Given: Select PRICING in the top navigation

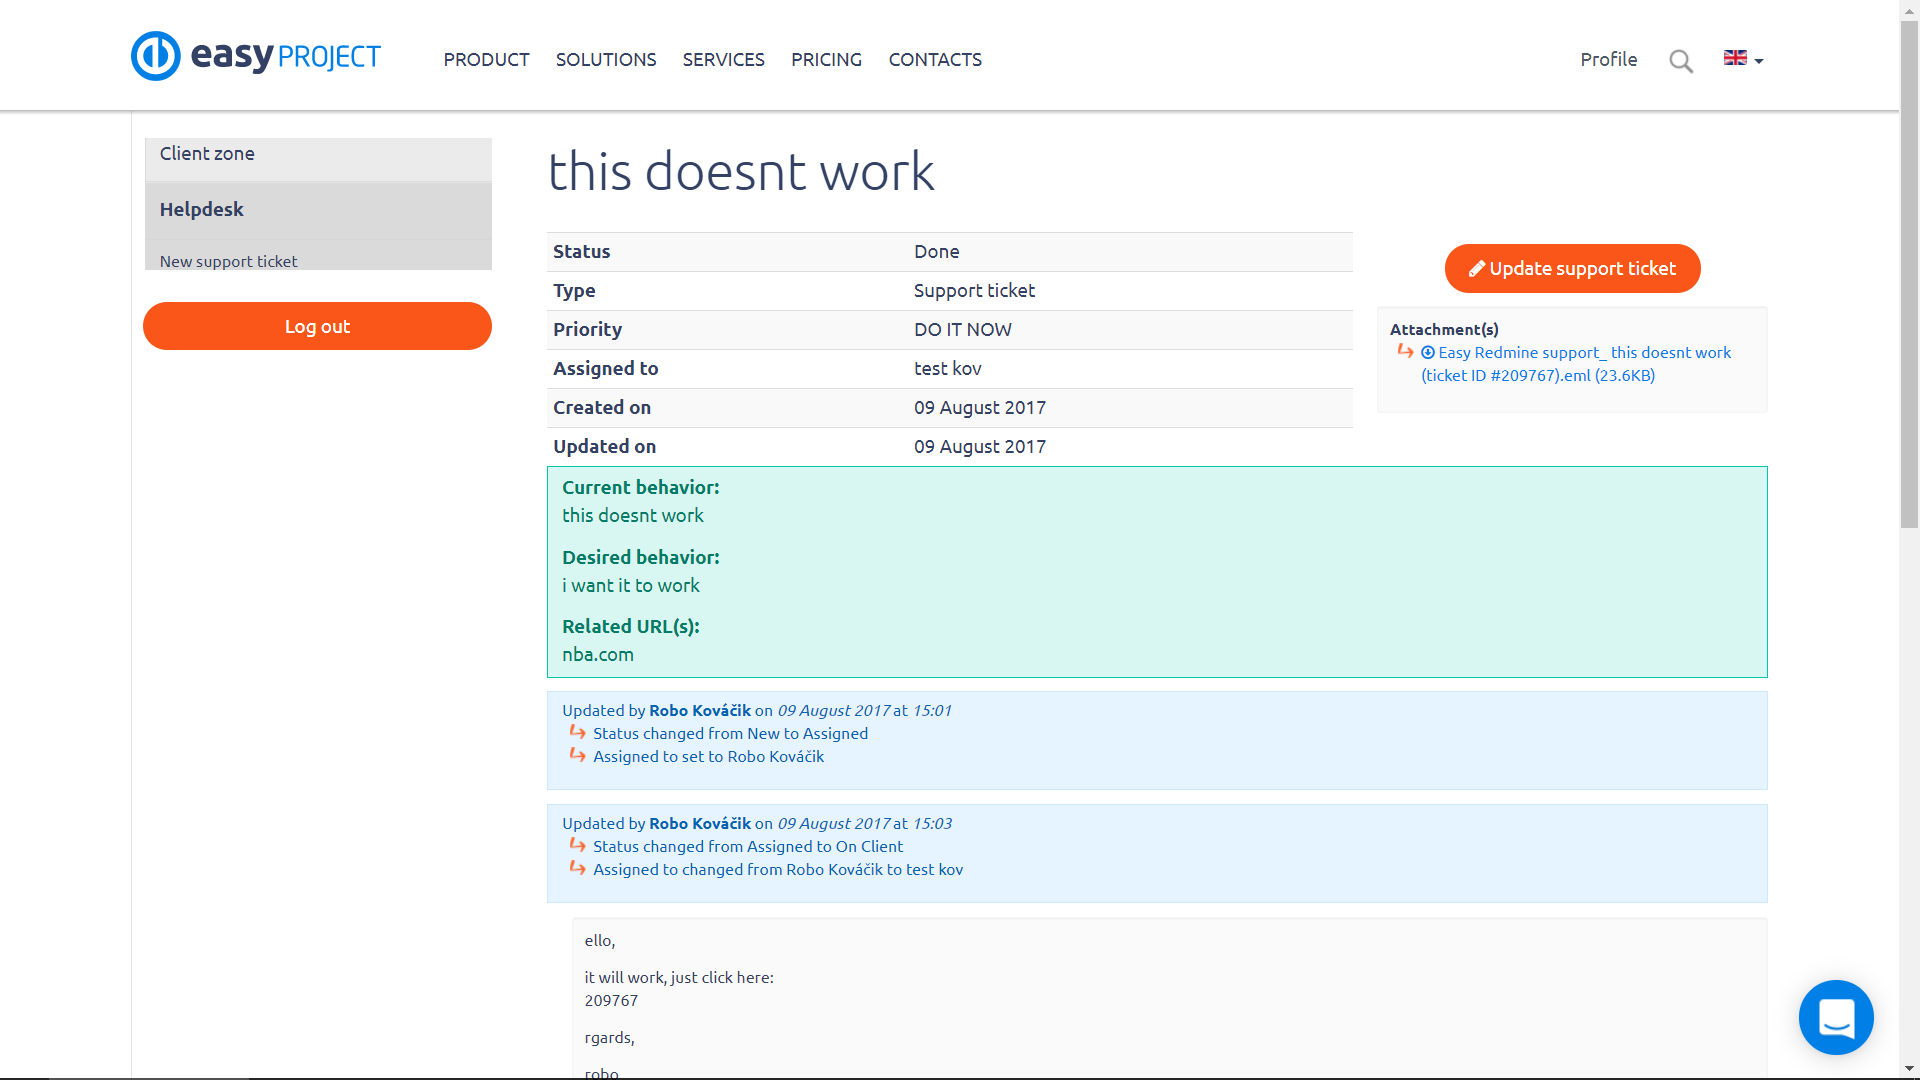Looking at the screenshot, I should 826,60.
